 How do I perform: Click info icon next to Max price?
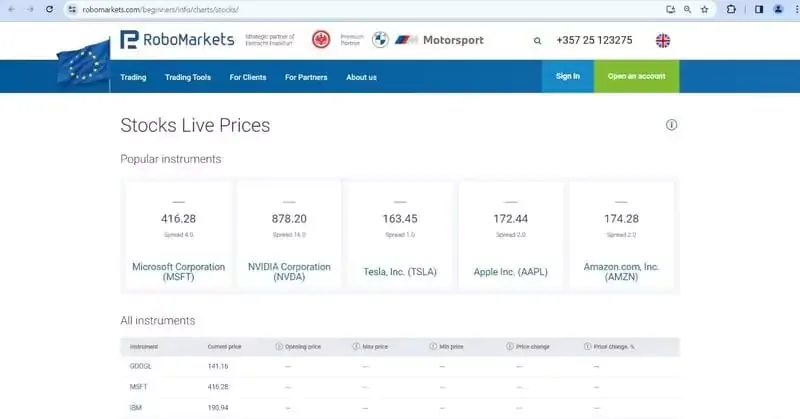point(356,346)
